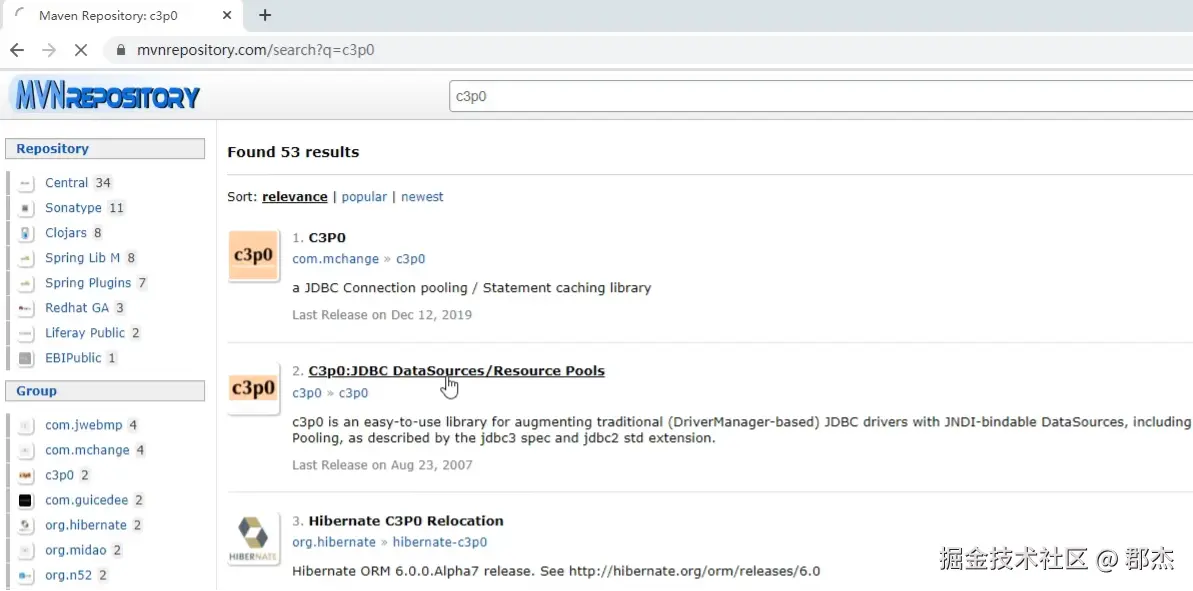1193x591 pixels.
Task: Click the Central repository icon
Action: pos(26,183)
